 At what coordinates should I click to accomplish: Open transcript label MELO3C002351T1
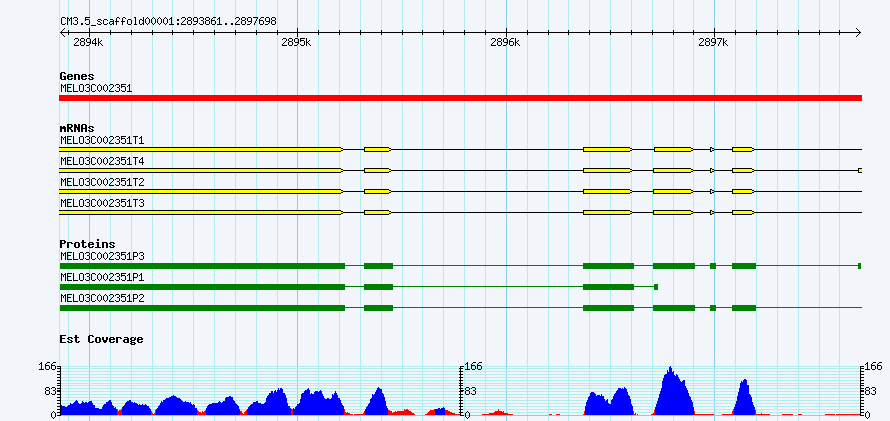102,140
